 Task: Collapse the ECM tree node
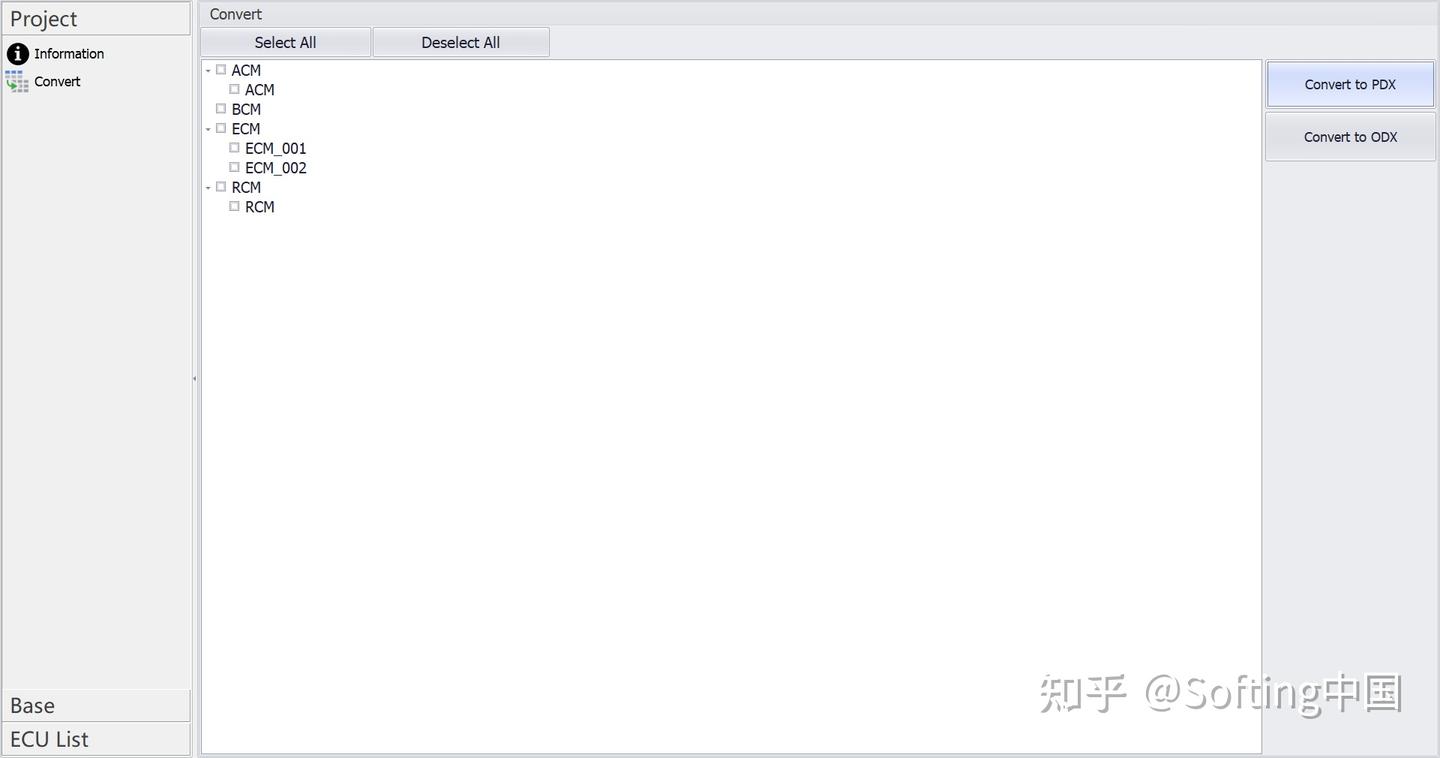click(208, 128)
